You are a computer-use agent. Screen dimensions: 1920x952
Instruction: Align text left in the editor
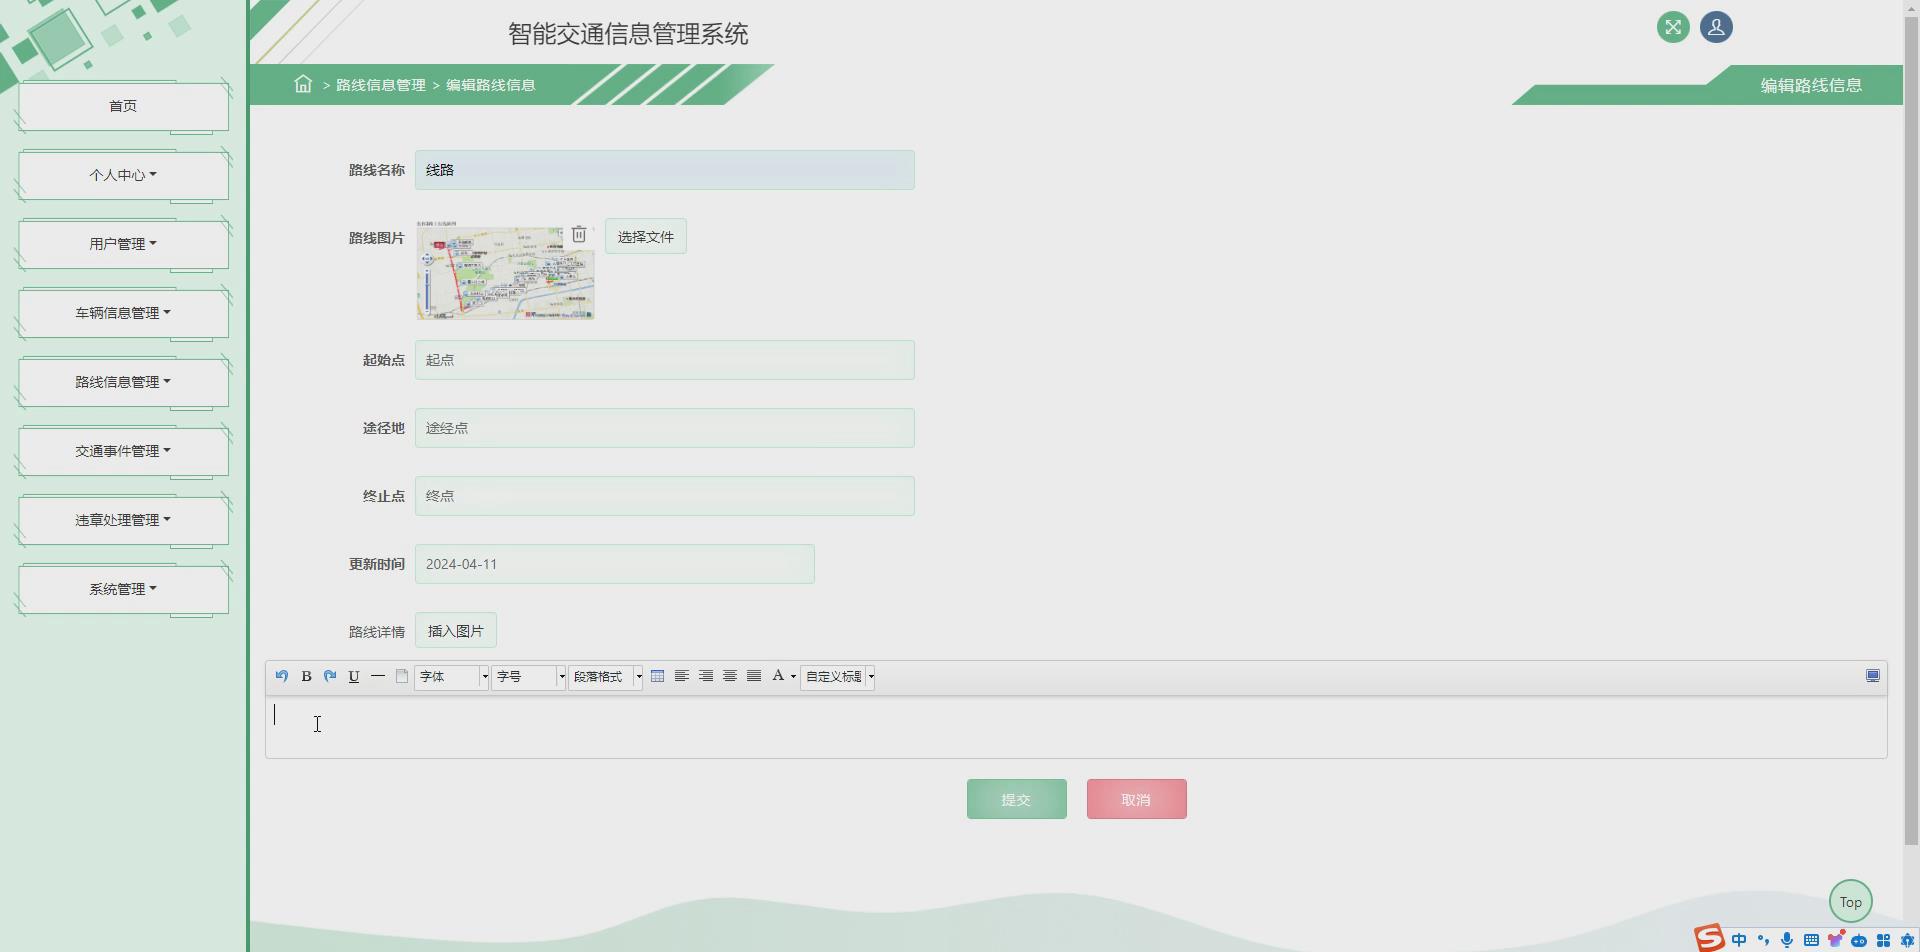(682, 676)
